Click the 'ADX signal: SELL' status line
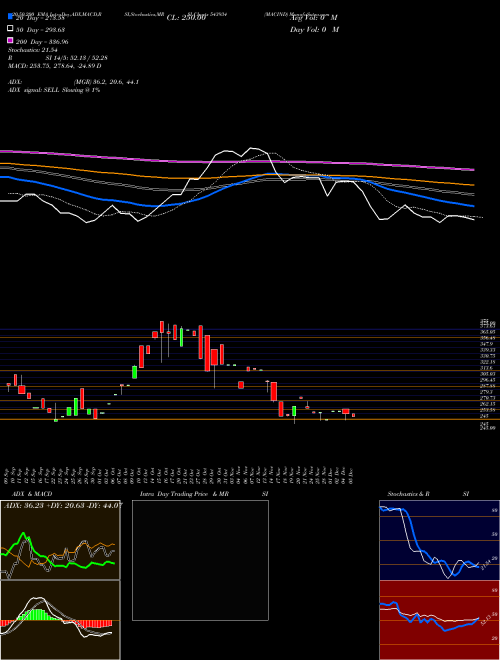Viewport: 500px width, 660px height. pos(54,90)
